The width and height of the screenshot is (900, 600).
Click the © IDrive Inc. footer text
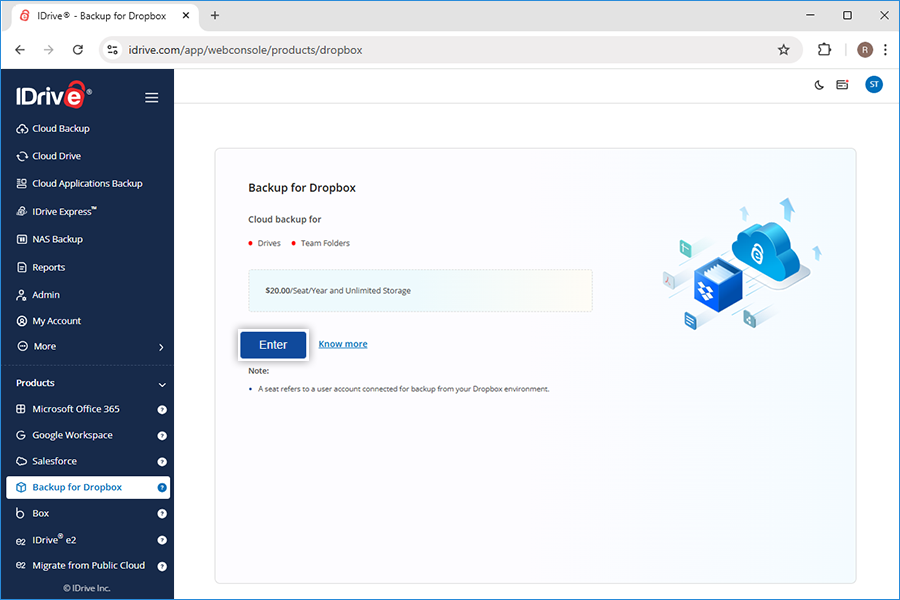pos(87,589)
